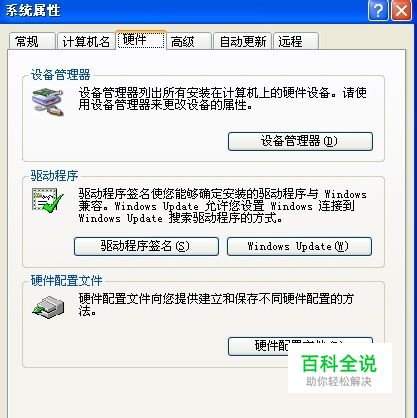Click the hardware profiles icon
Image resolution: width=417 pixels, height=418 pixels.
[x=49, y=307]
